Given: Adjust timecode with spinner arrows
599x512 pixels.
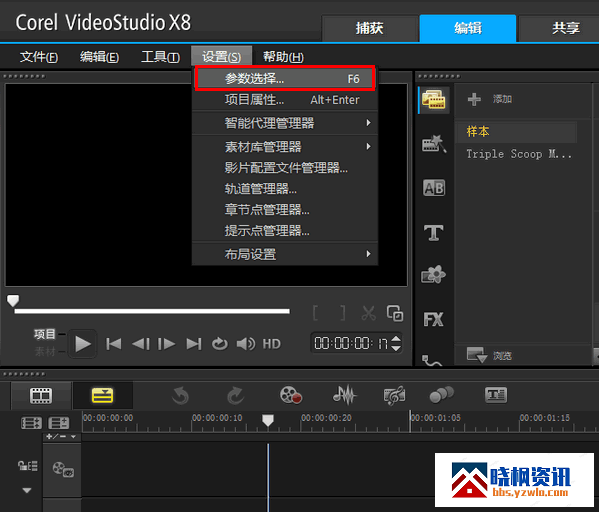Looking at the screenshot, I should 396,343.
